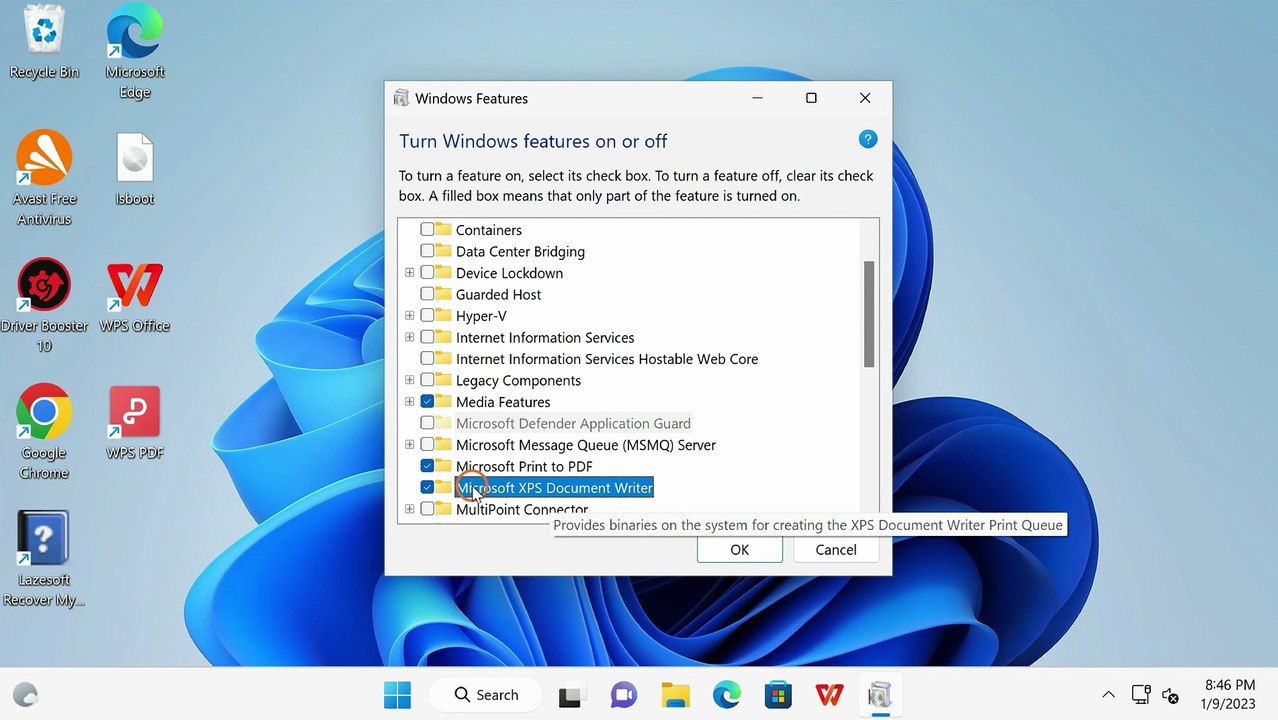Expand the Media Features node
Image resolution: width=1278 pixels, height=720 pixels.
tap(409, 402)
